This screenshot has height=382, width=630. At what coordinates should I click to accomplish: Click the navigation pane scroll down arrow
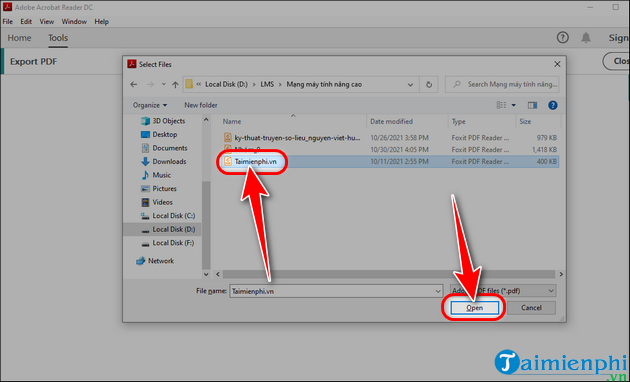coord(206,274)
